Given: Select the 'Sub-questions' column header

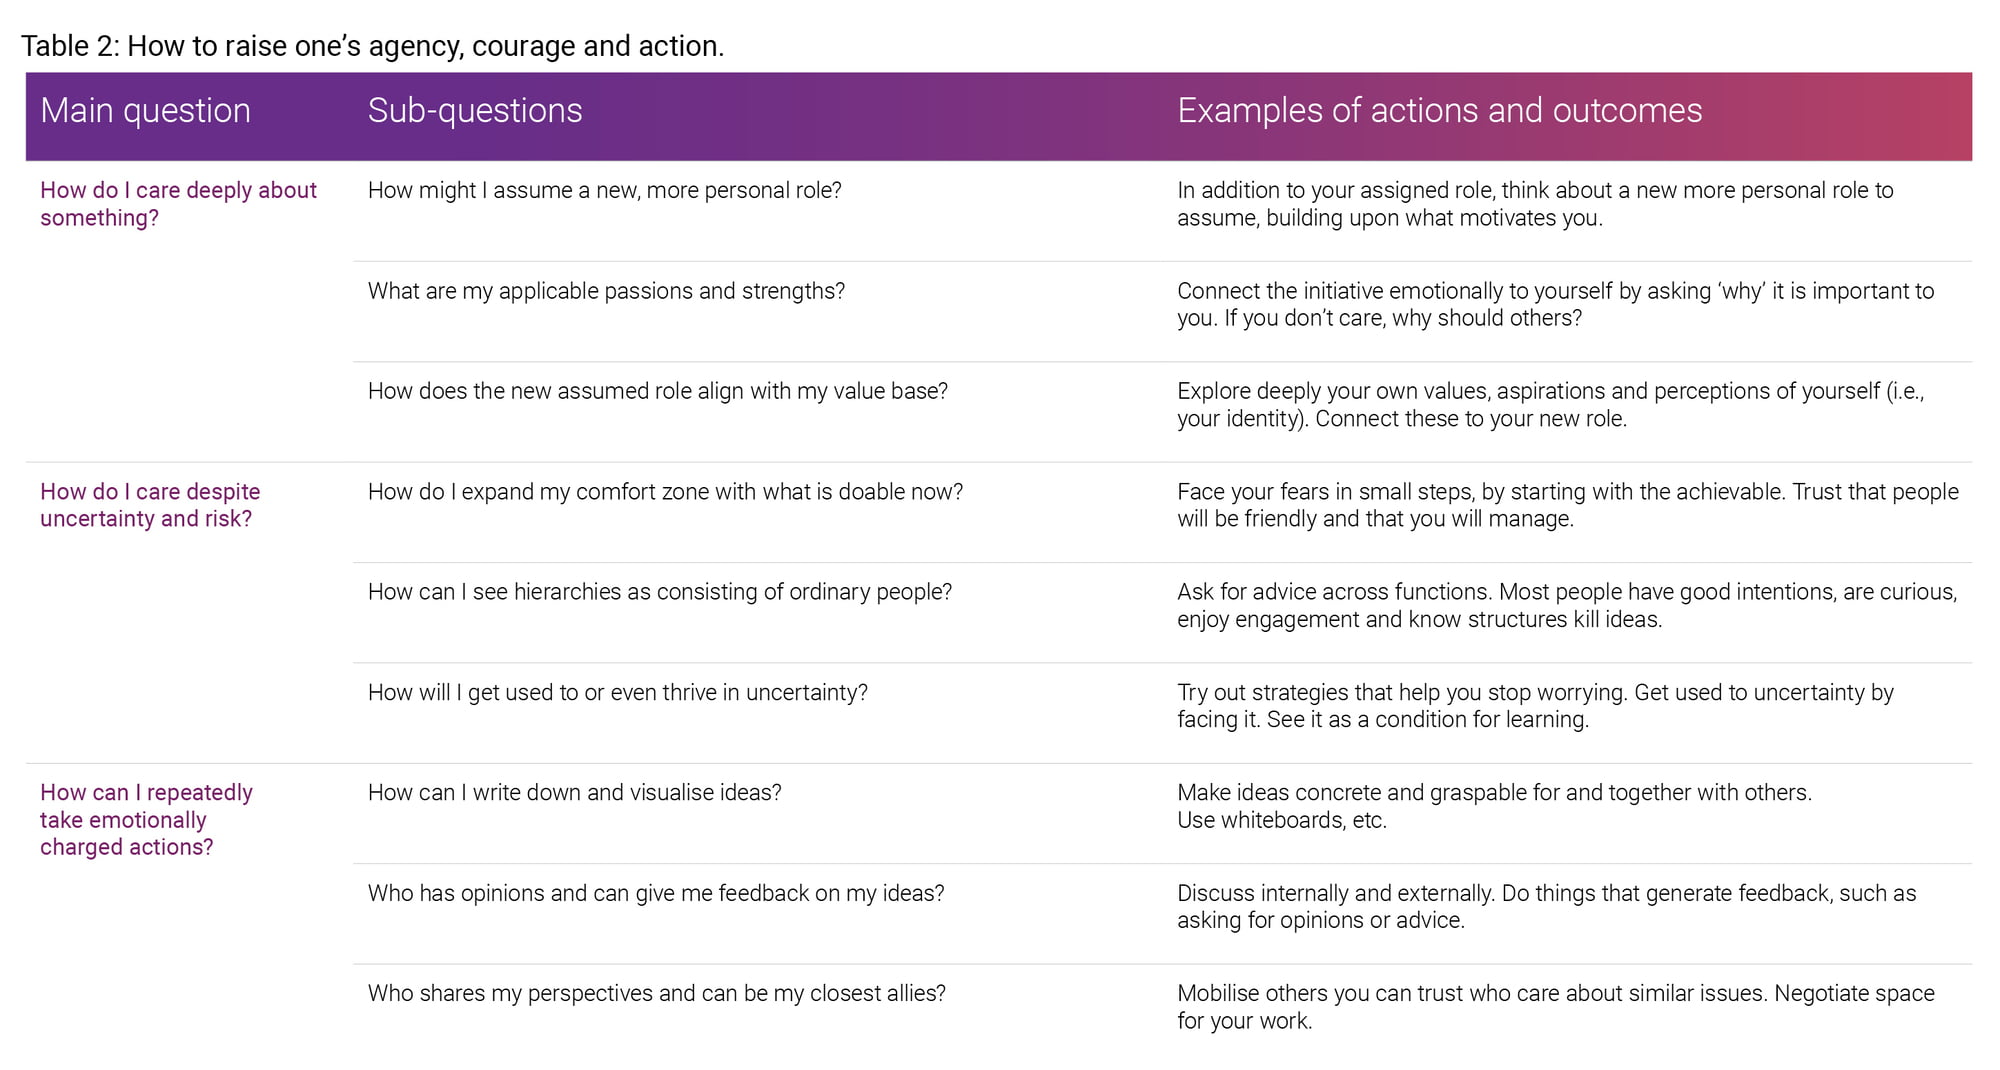Looking at the screenshot, I should pos(475,110).
